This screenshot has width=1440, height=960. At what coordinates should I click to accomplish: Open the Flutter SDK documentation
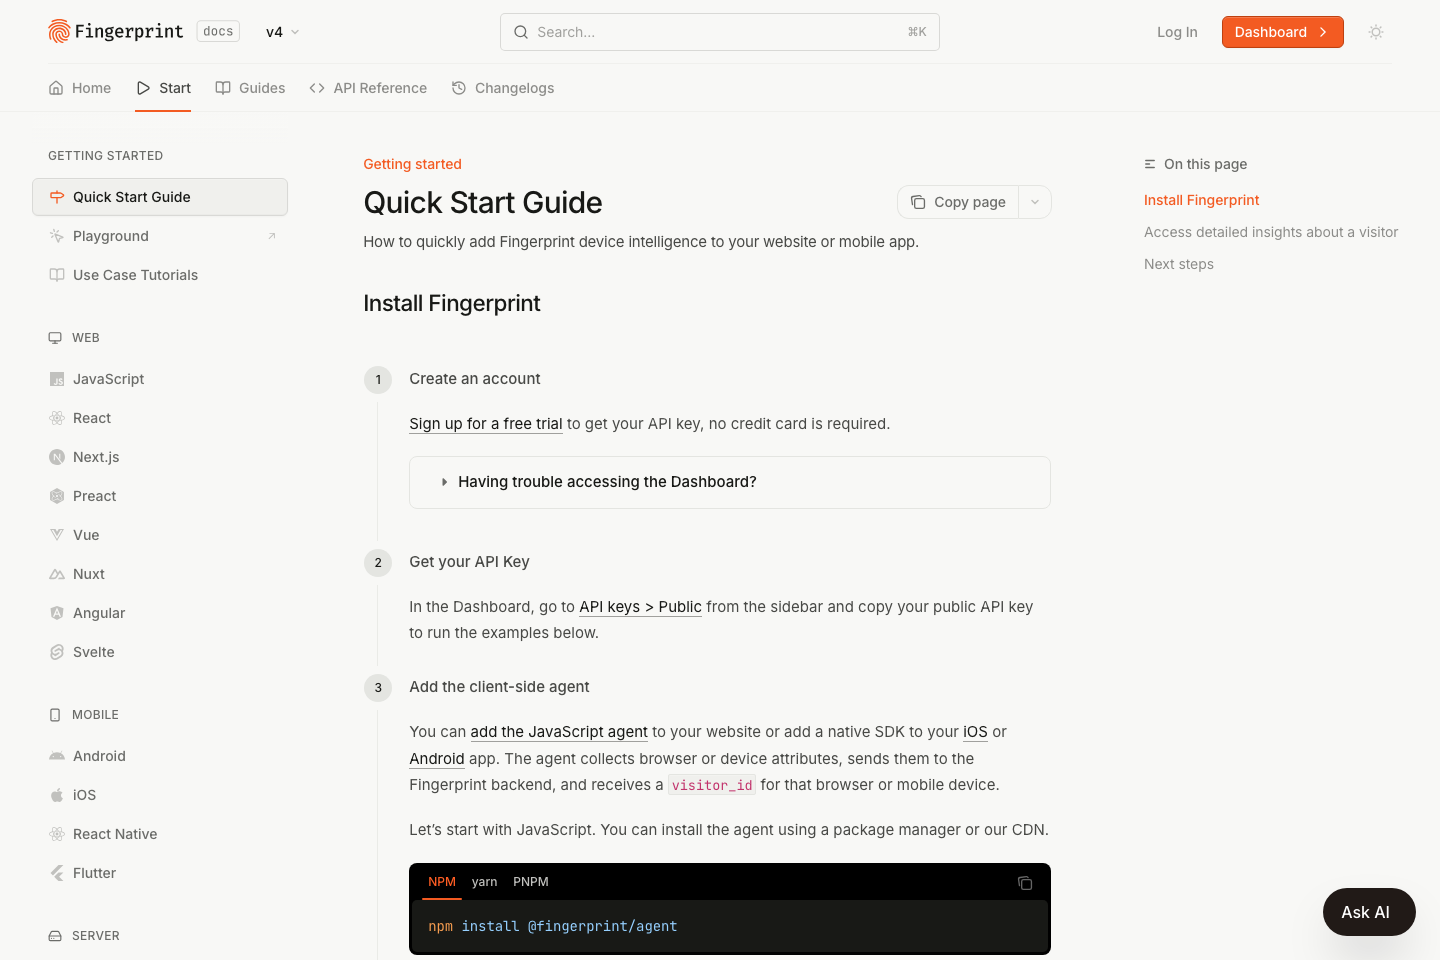pyautogui.click(x=93, y=873)
